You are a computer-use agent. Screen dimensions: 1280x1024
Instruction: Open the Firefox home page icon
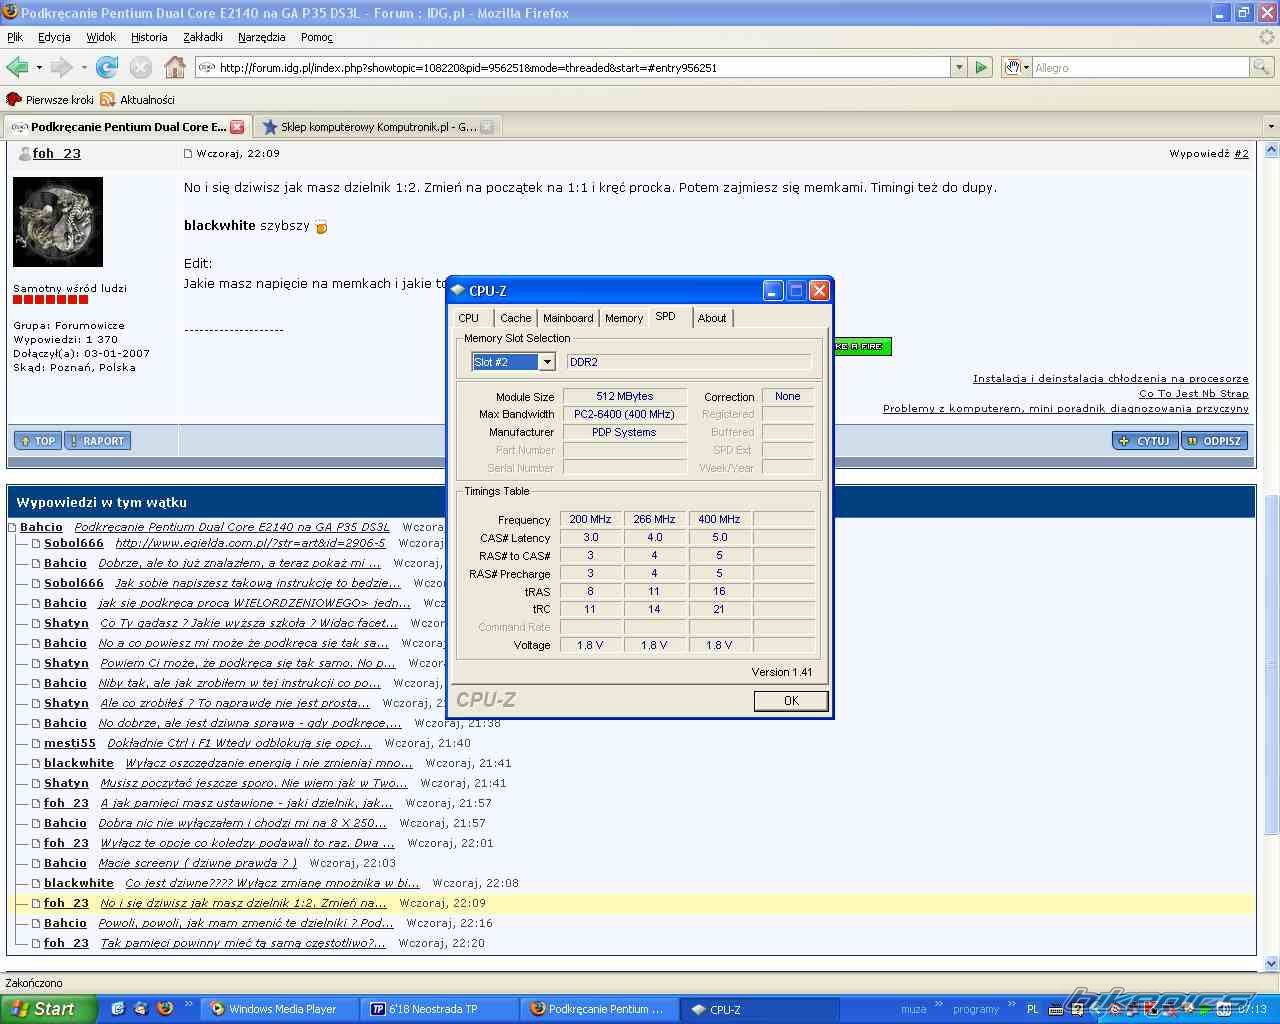[175, 67]
